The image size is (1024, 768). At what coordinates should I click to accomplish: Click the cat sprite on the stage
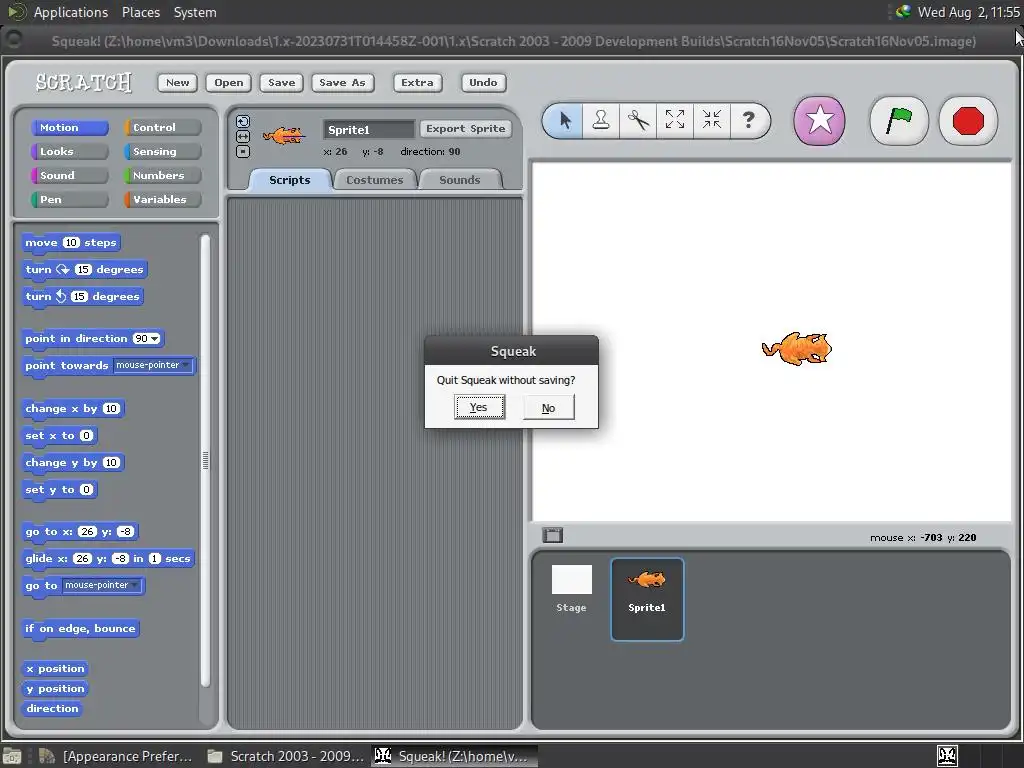(797, 348)
